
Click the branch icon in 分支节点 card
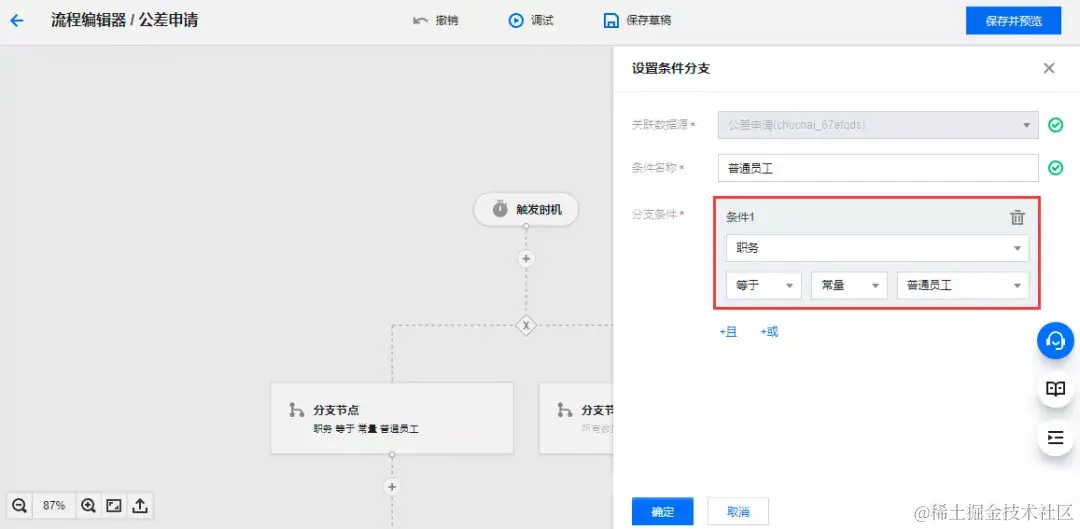pos(296,411)
